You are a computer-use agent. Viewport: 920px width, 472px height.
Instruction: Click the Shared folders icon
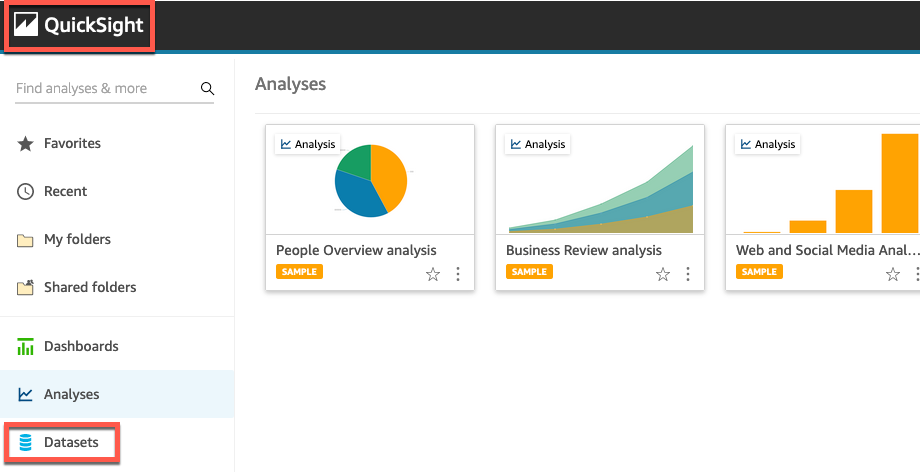coord(26,288)
